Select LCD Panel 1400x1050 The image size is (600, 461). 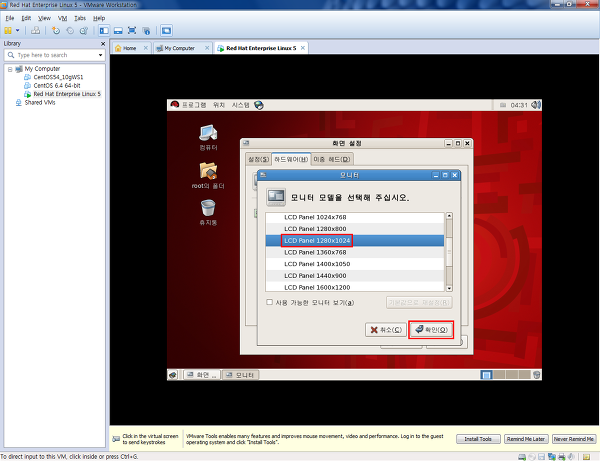pyautogui.click(x=355, y=264)
